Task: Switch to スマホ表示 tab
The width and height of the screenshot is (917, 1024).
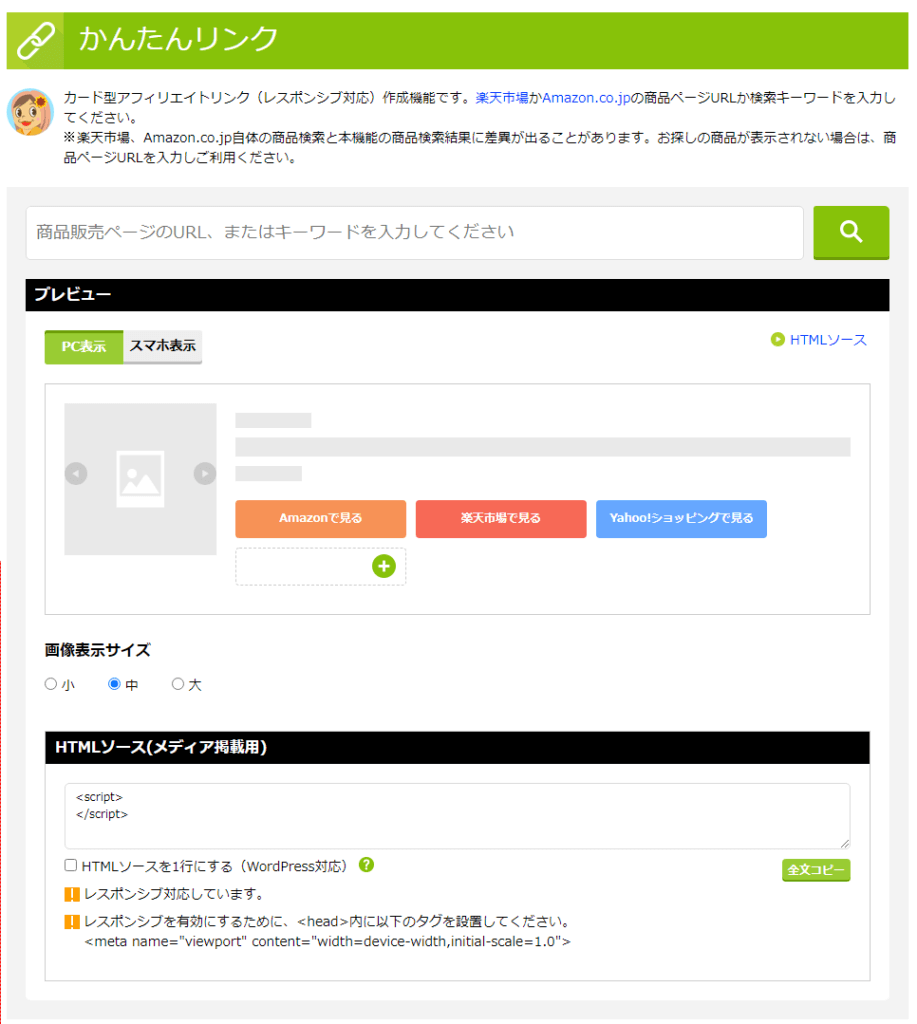Action: (163, 346)
